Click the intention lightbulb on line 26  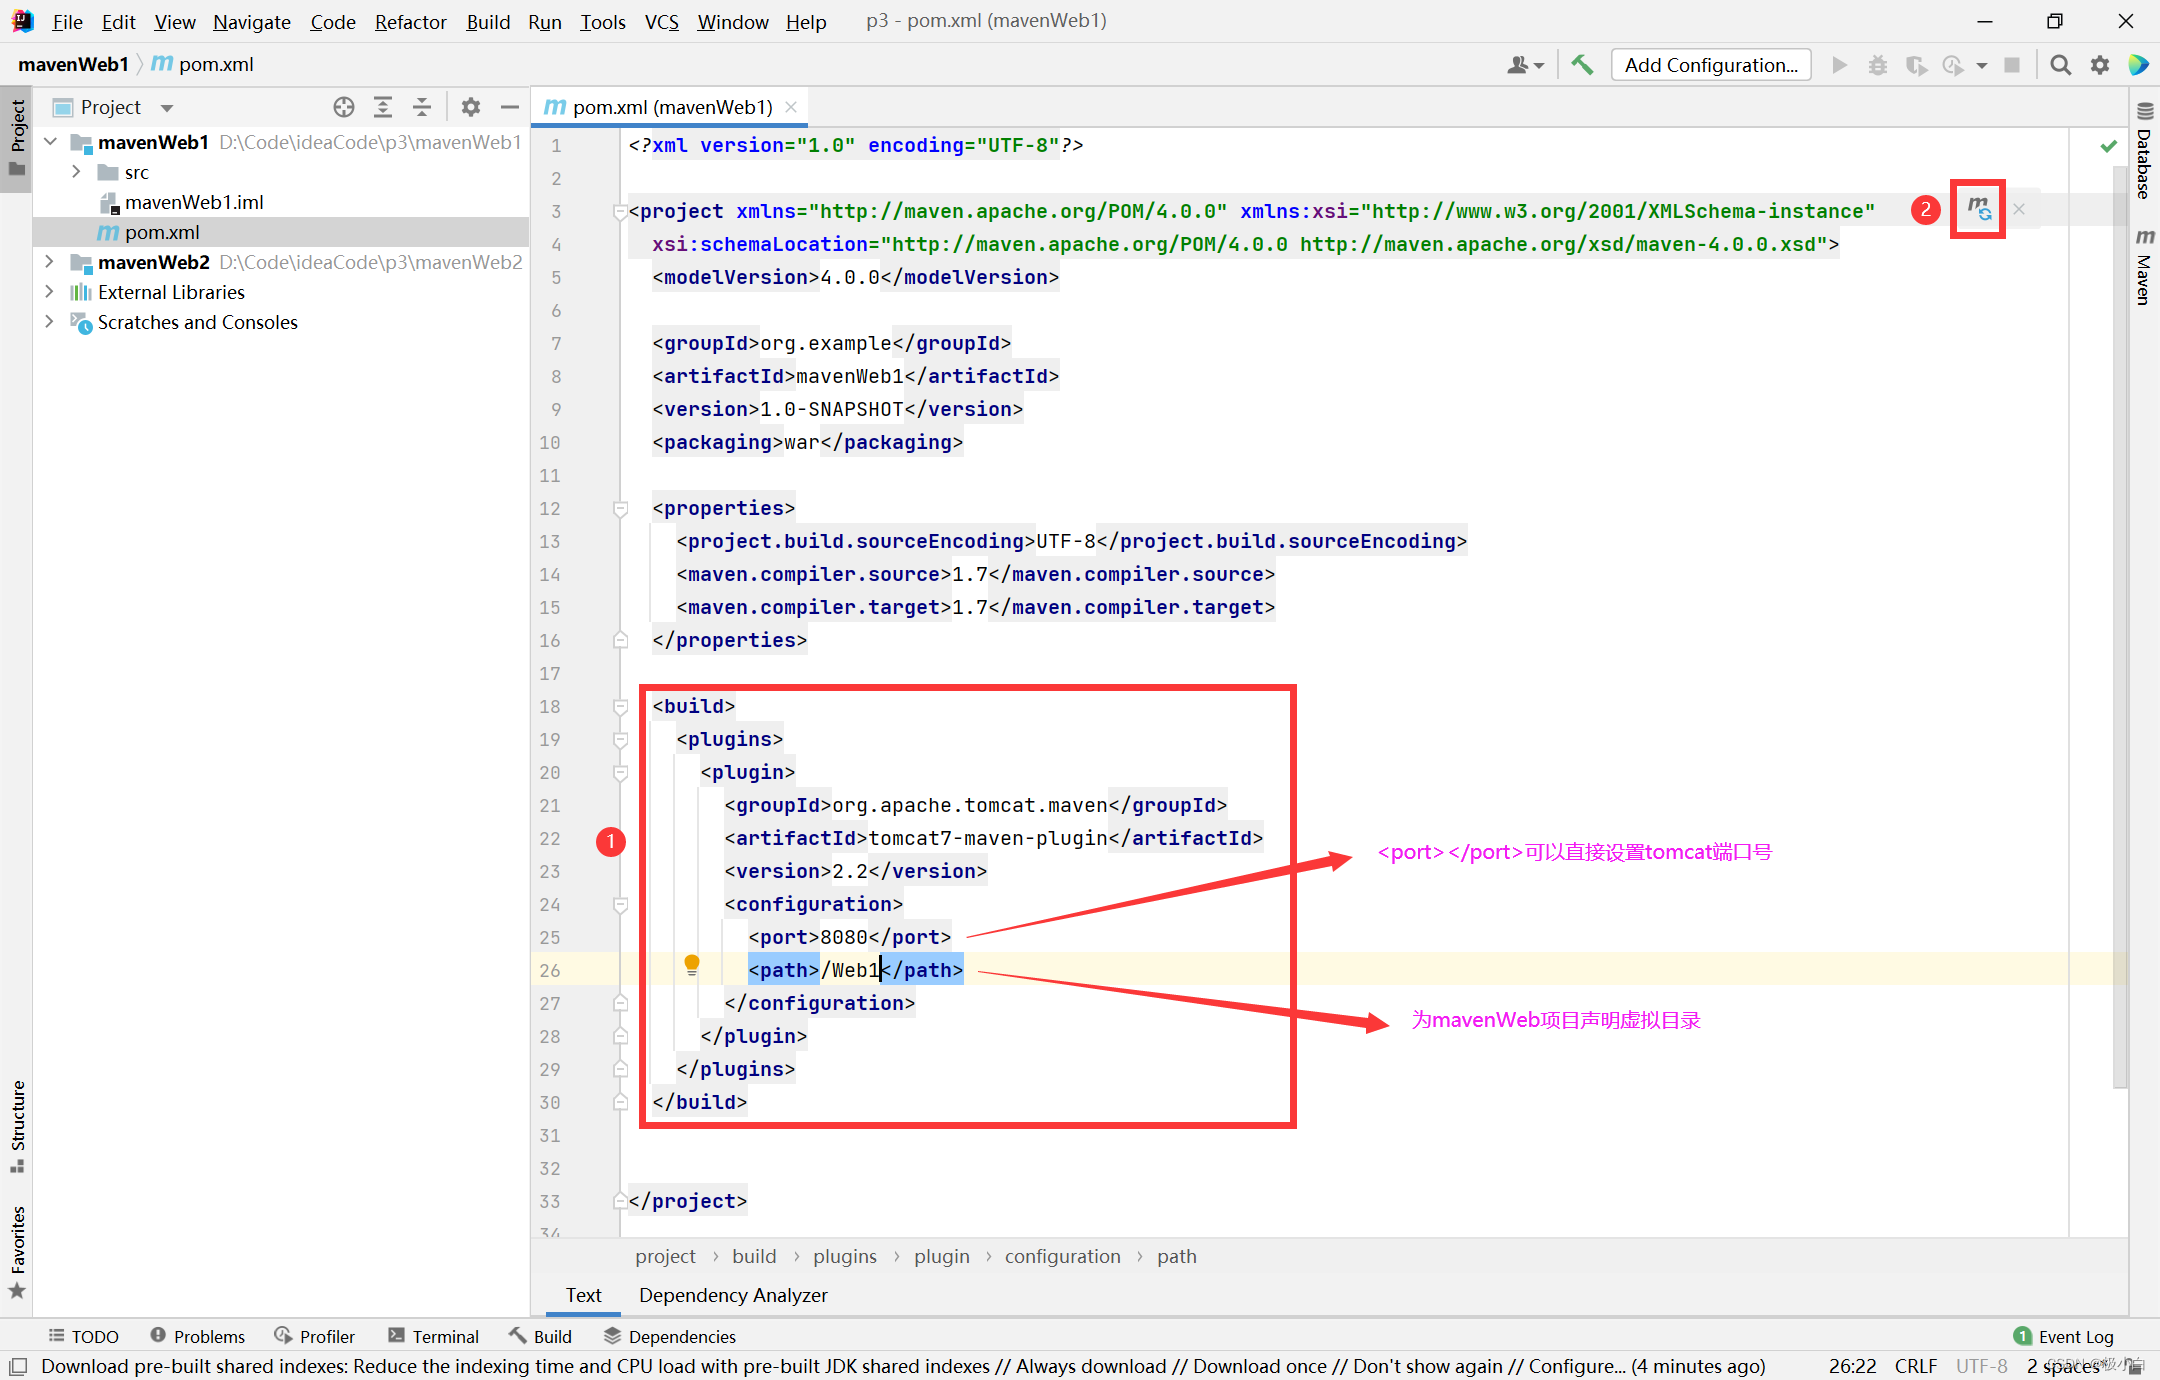point(691,965)
